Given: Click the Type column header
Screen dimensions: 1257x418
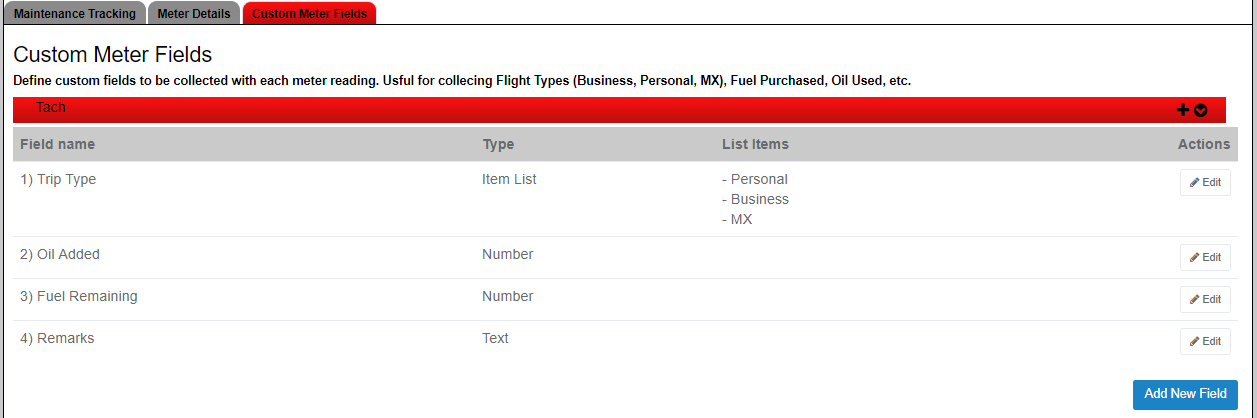Looking at the screenshot, I should pos(498,144).
